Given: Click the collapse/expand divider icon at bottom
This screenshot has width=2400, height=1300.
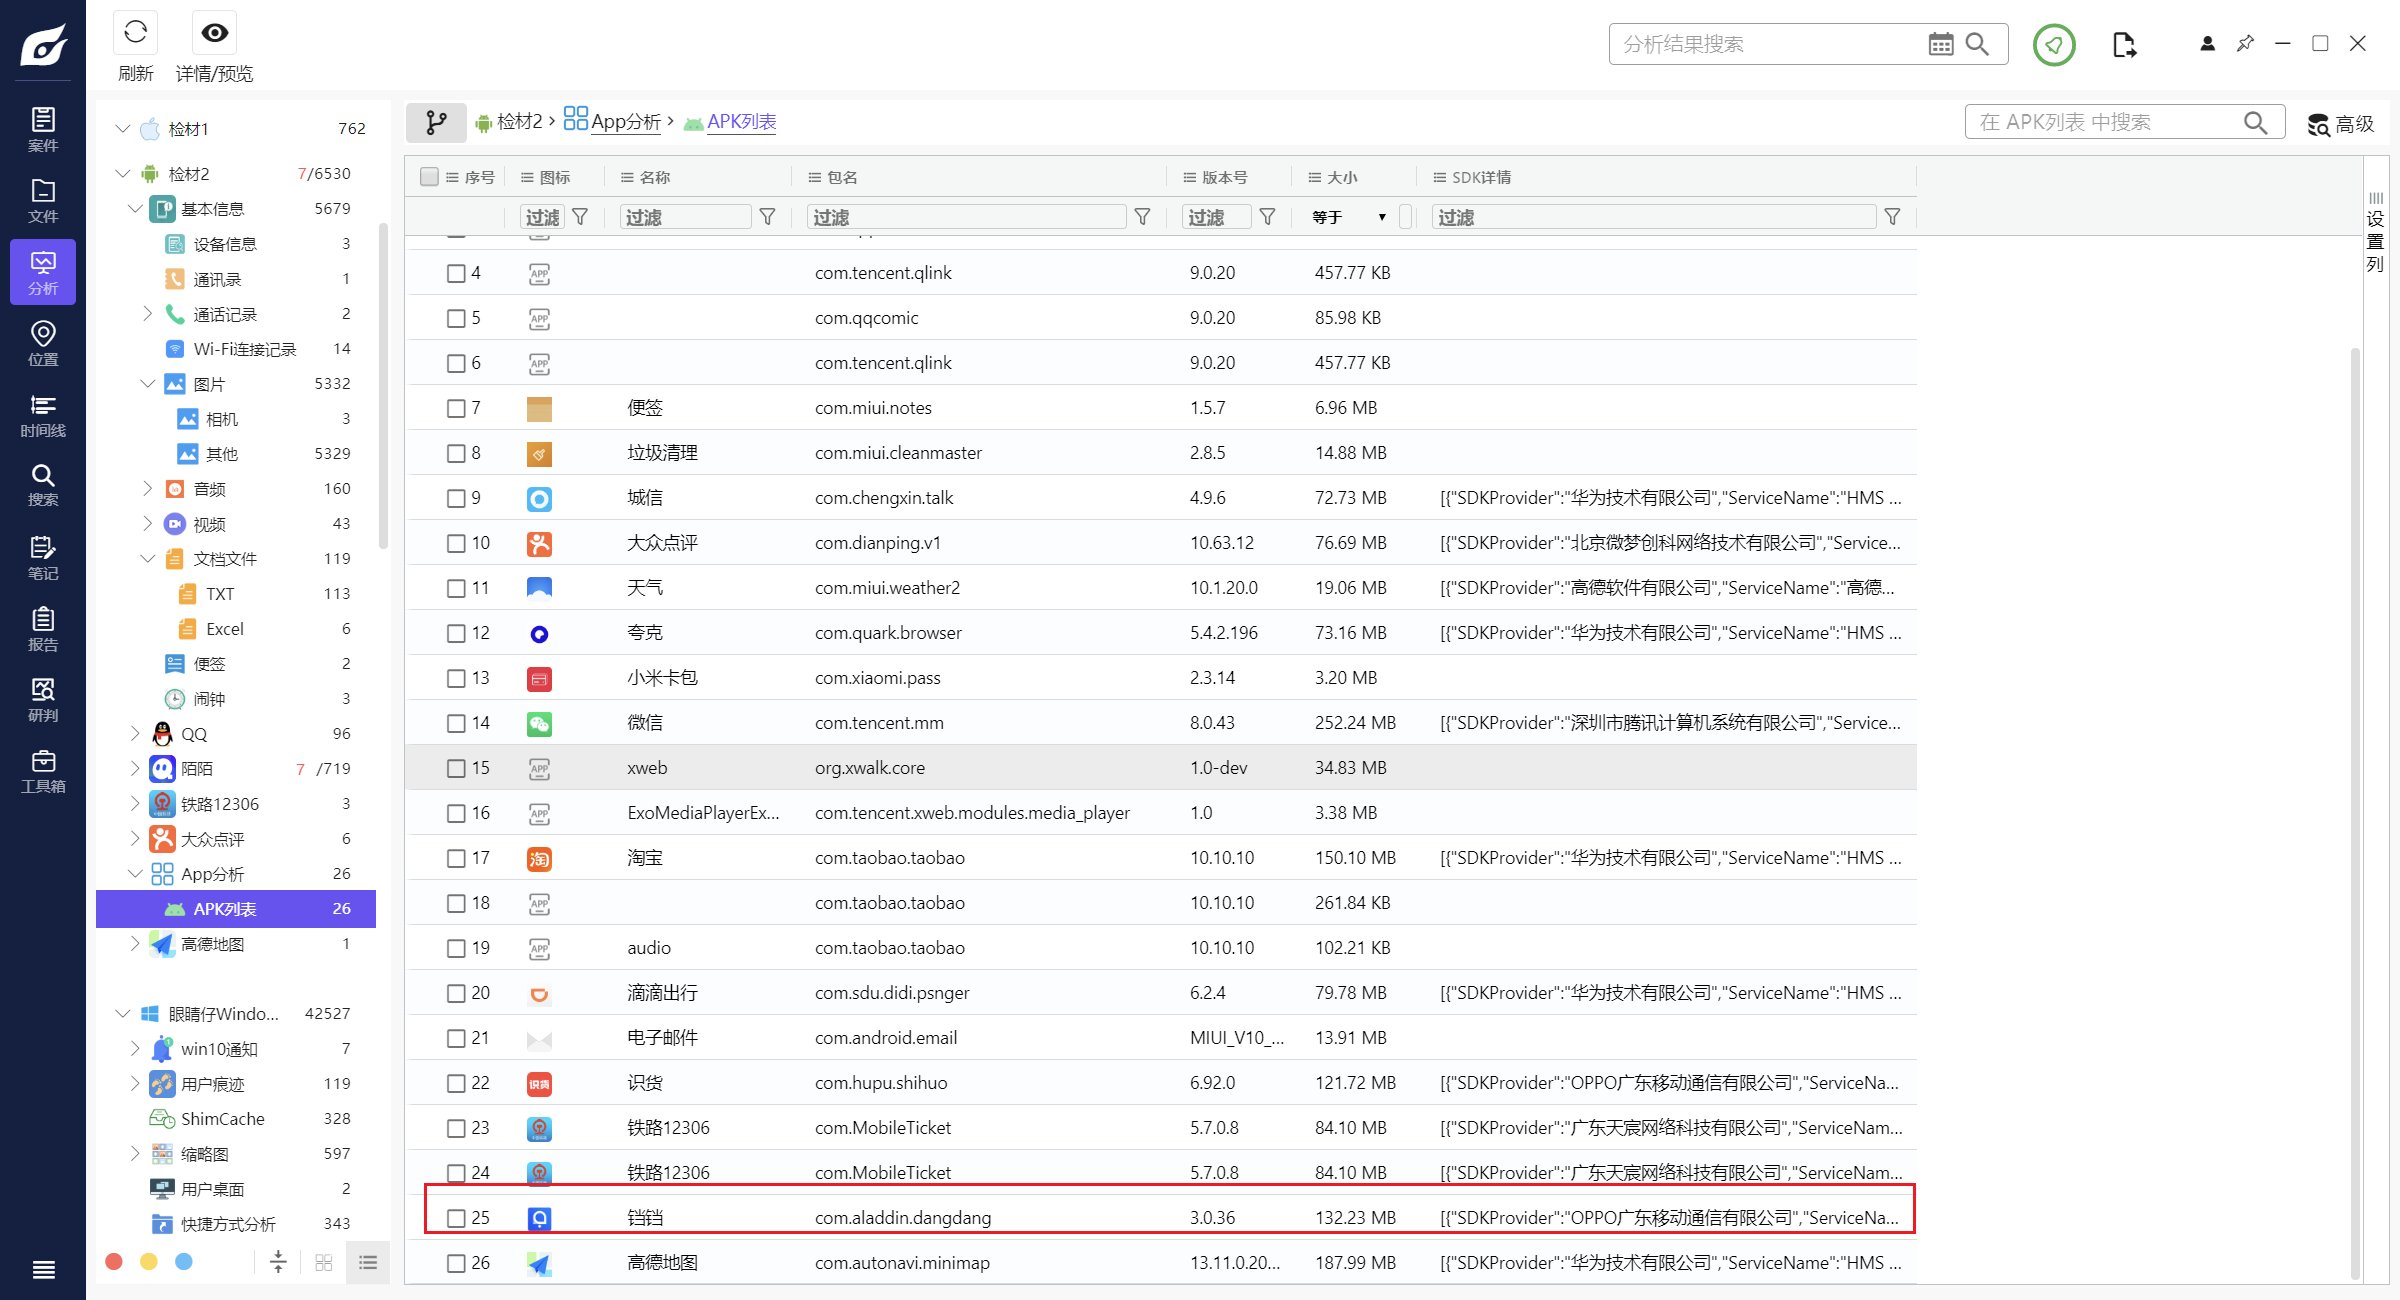Looking at the screenshot, I should pos(278,1262).
